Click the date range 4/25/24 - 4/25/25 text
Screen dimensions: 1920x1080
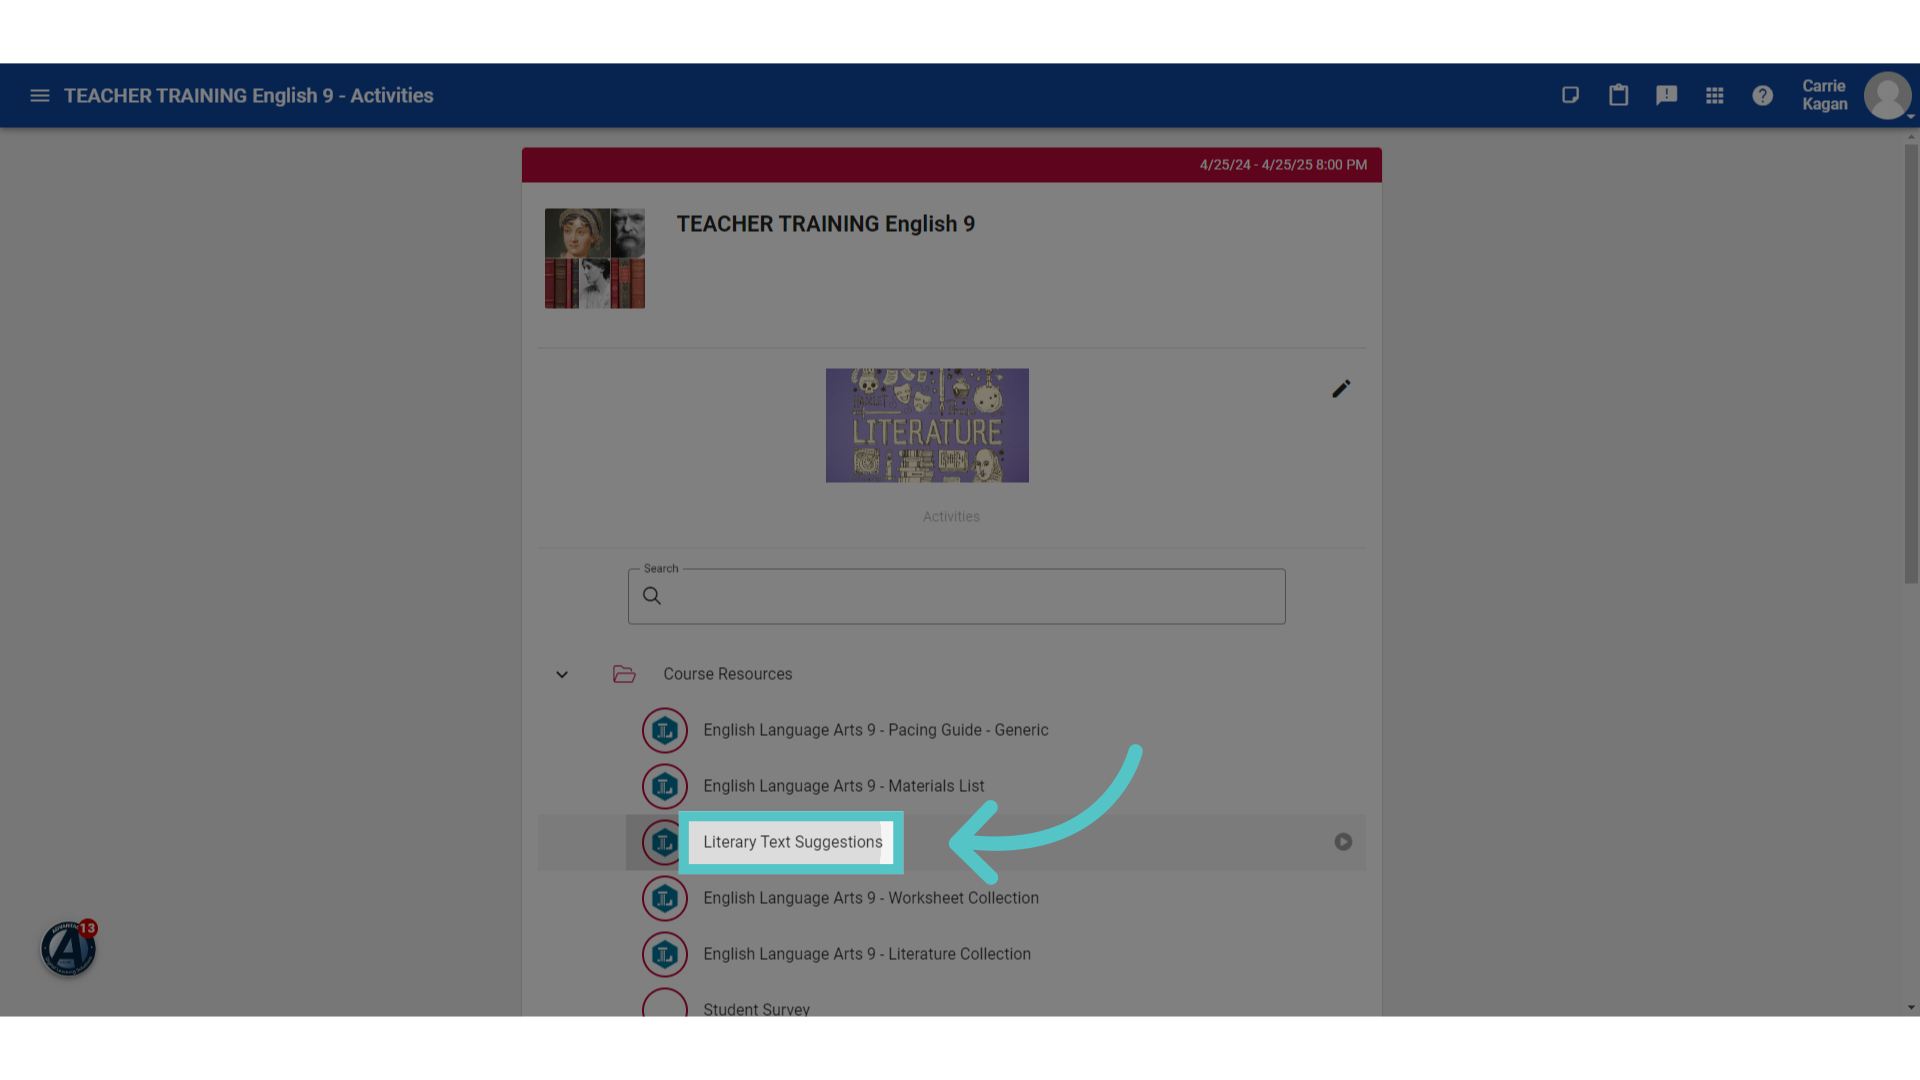tap(1283, 165)
